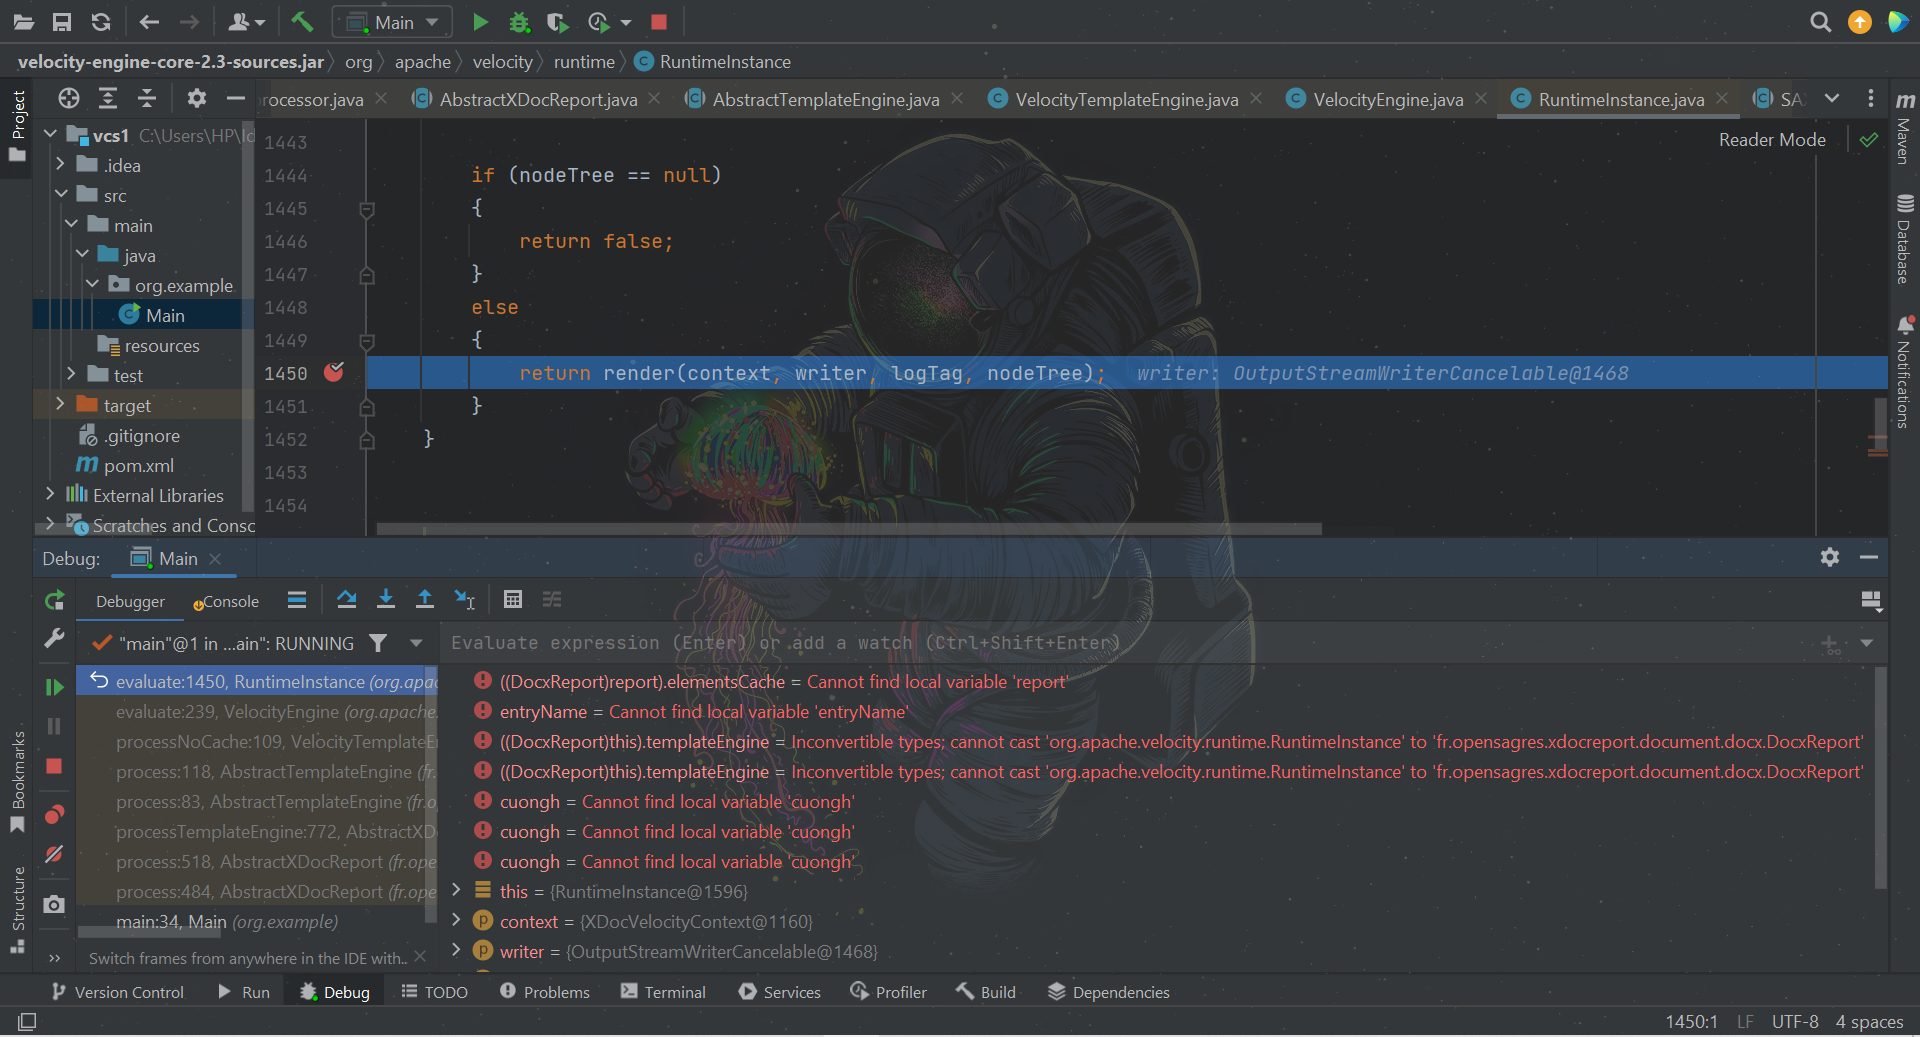Image resolution: width=1920 pixels, height=1037 pixels.
Task: Click the Build Project hammer icon
Action: 301,22
